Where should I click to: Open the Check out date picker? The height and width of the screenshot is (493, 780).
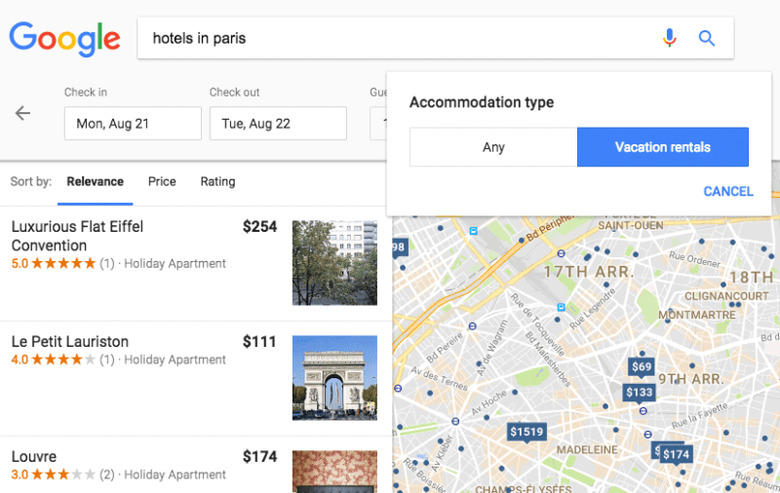pyautogui.click(x=278, y=124)
